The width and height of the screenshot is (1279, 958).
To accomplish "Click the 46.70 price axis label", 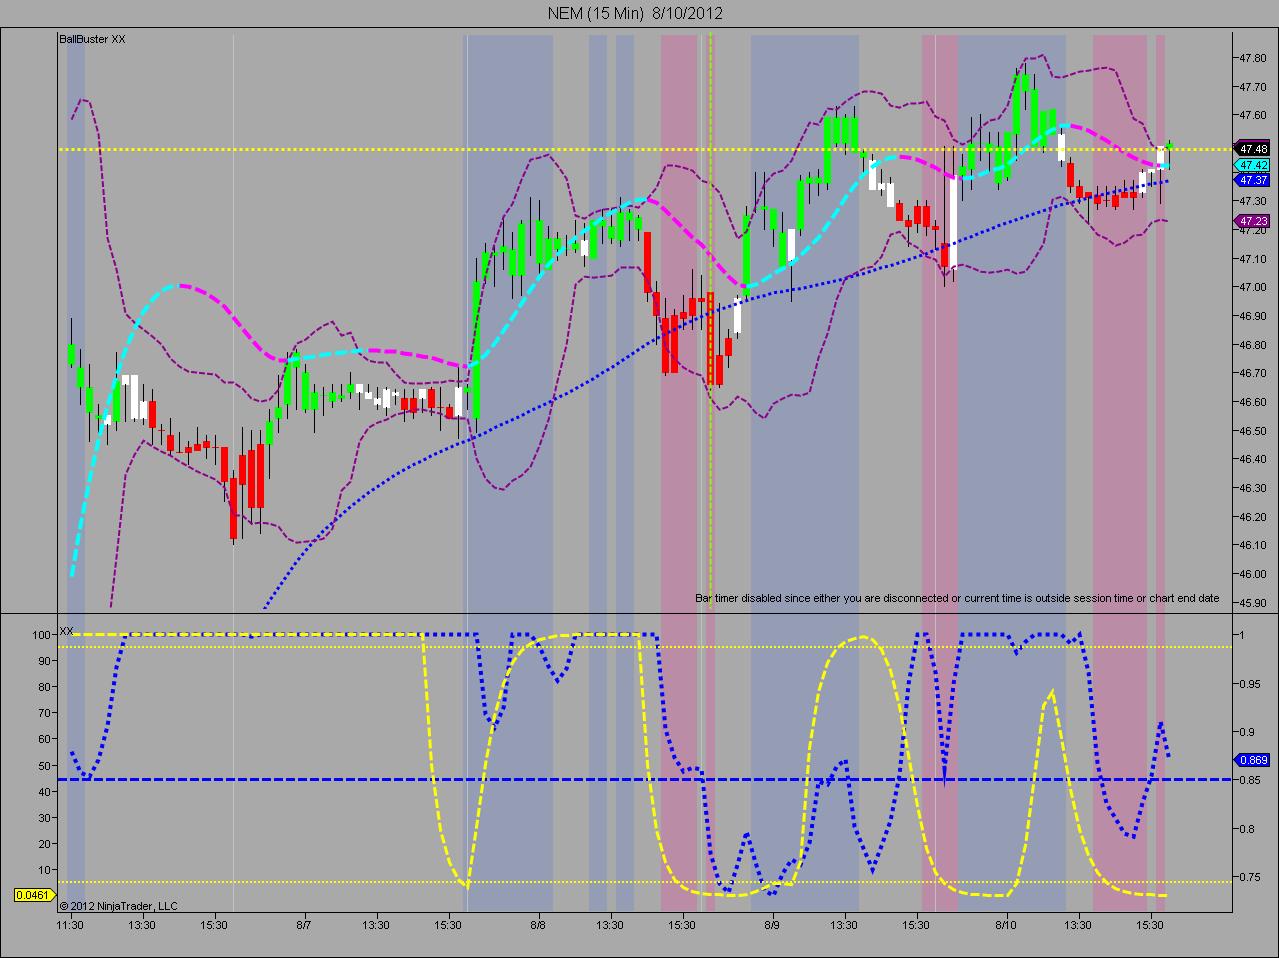I will coord(1254,373).
